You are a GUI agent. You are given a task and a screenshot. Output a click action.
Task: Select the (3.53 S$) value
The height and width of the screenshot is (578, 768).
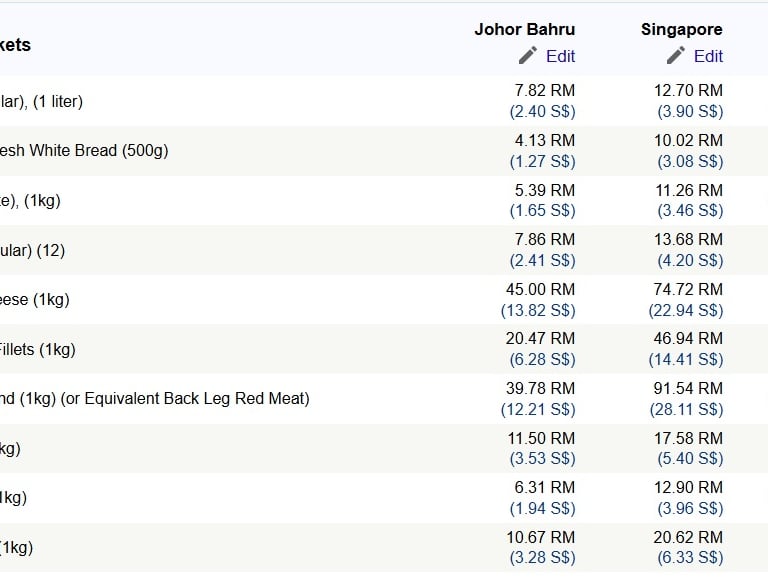[x=542, y=458]
